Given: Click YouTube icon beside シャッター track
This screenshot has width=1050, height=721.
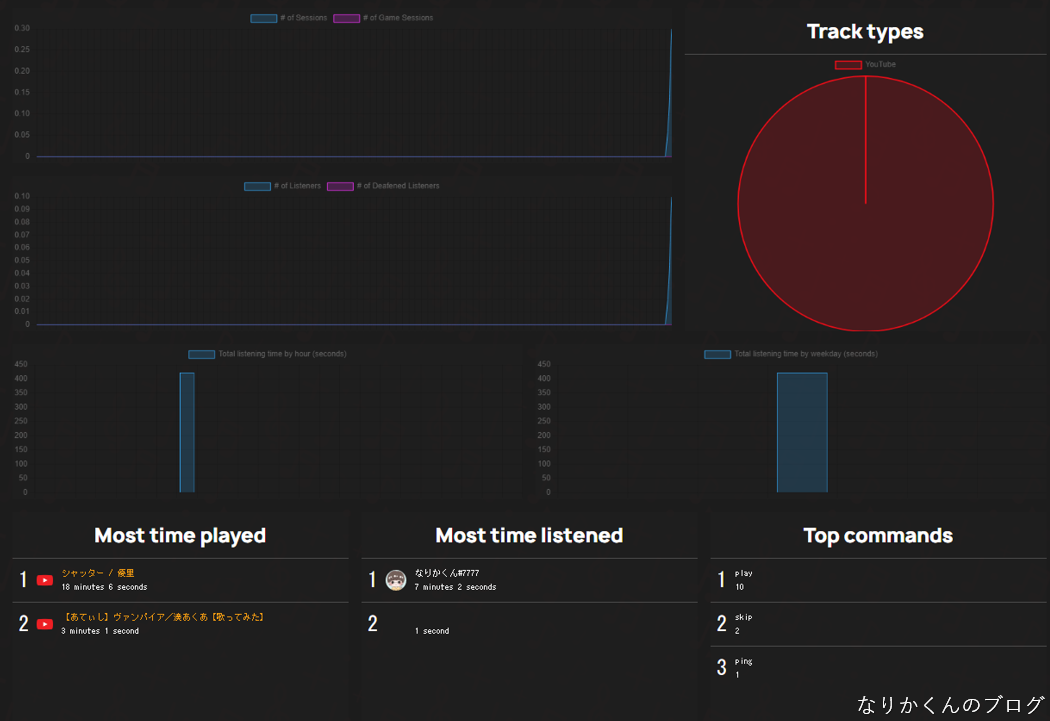Looking at the screenshot, I should tap(45, 580).
